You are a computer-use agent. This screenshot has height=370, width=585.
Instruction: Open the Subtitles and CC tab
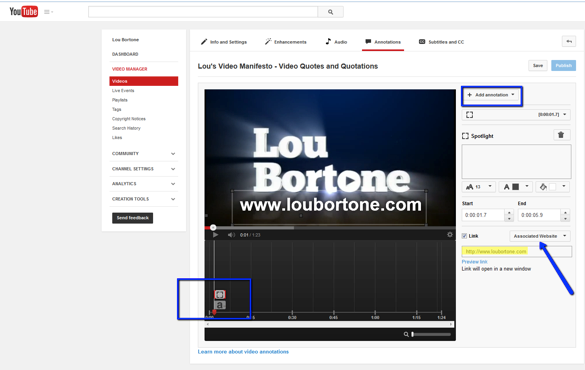point(441,42)
